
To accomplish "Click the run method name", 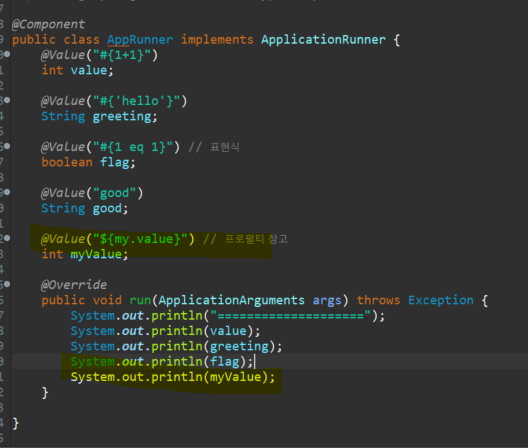I will (x=140, y=300).
